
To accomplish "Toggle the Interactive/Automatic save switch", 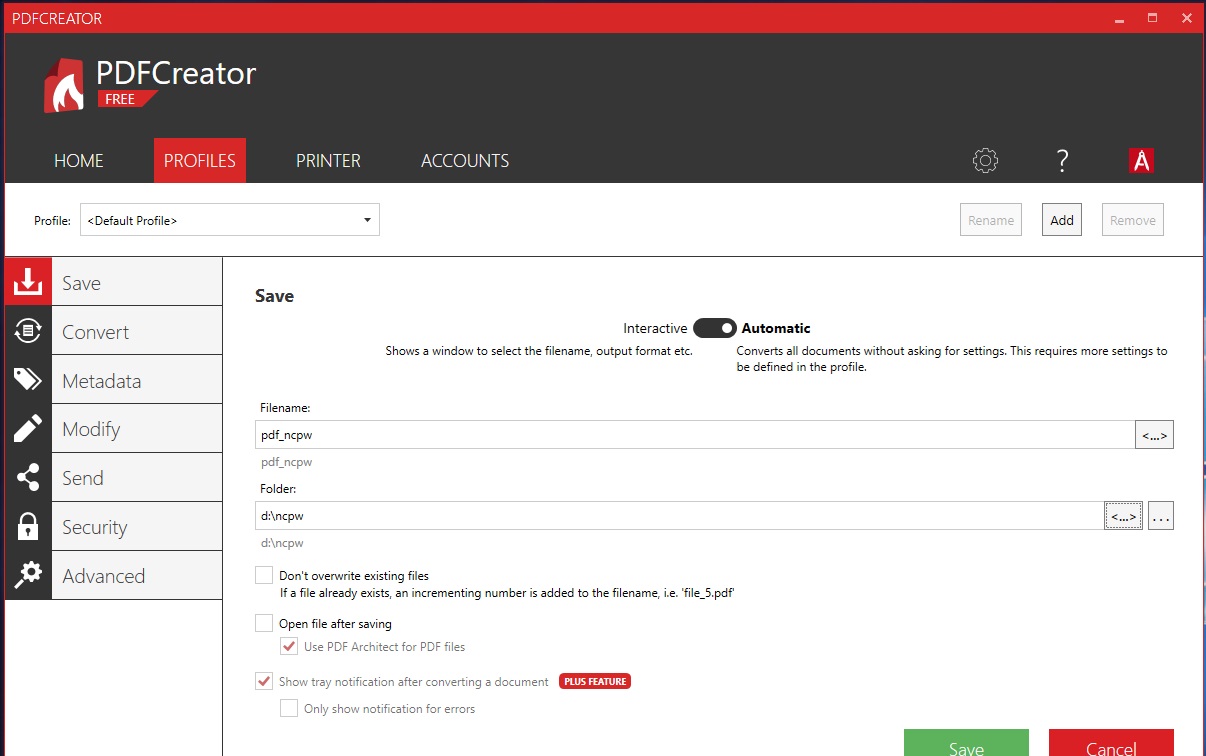I will click(714, 328).
